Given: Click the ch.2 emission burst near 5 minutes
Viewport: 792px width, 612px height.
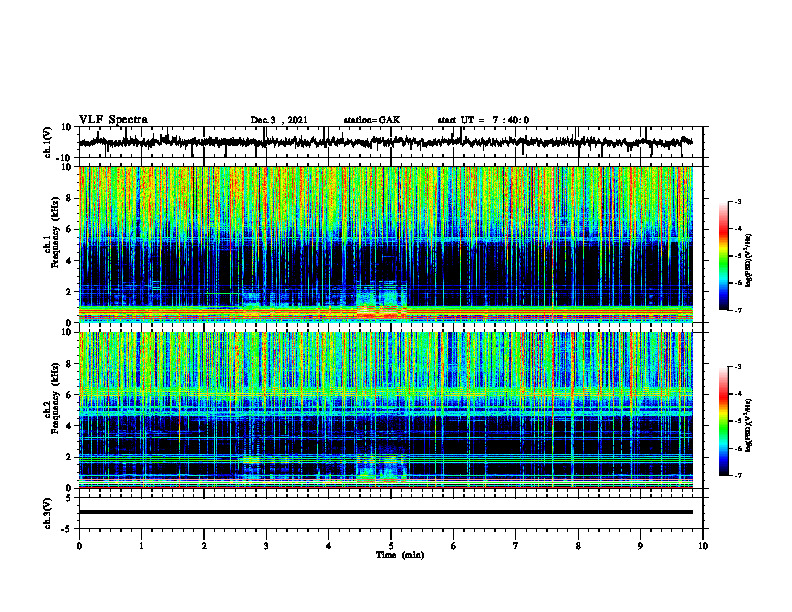Looking at the screenshot, I should [381, 469].
